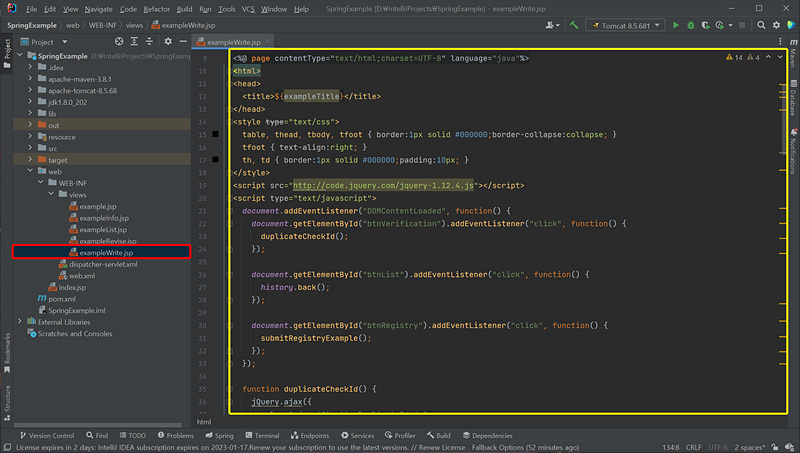Screen dimensions: 800x453
Task: Open JetBrains toolbox icon at top right
Action: coord(791,25)
